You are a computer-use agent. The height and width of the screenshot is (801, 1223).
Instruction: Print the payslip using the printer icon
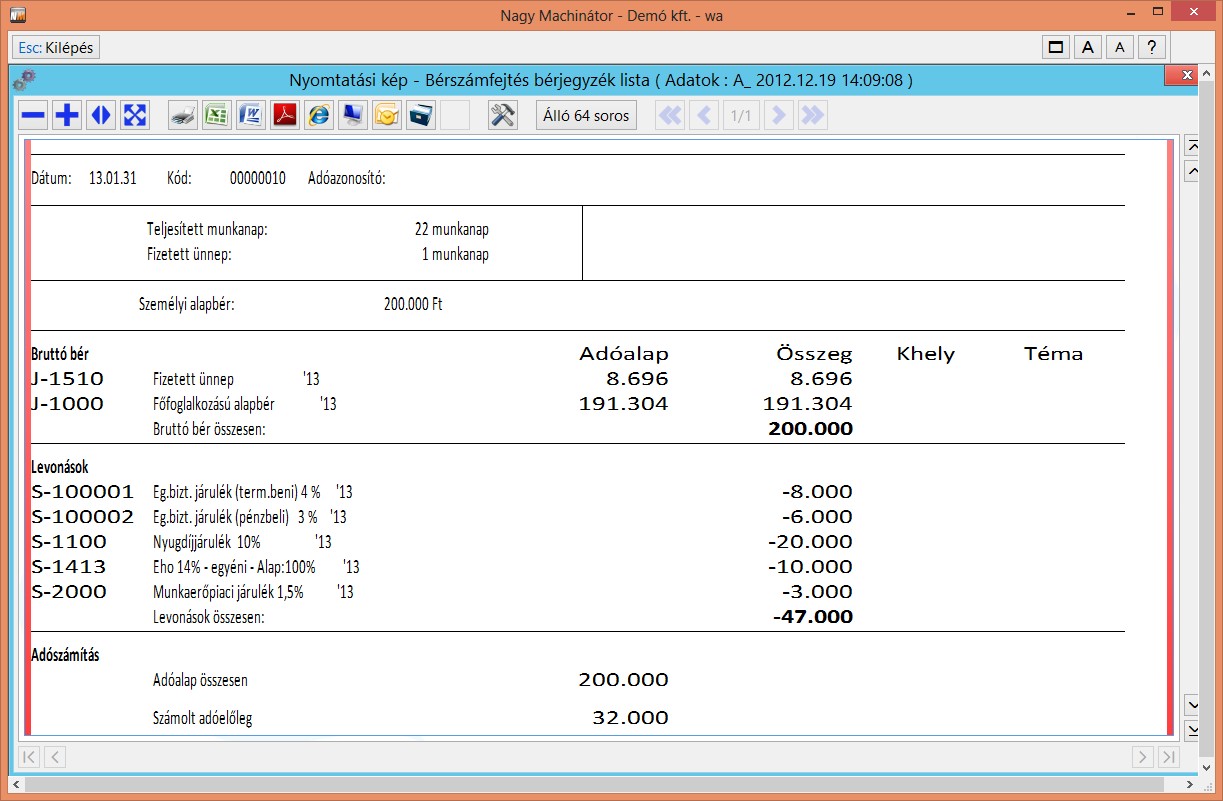tap(182, 116)
